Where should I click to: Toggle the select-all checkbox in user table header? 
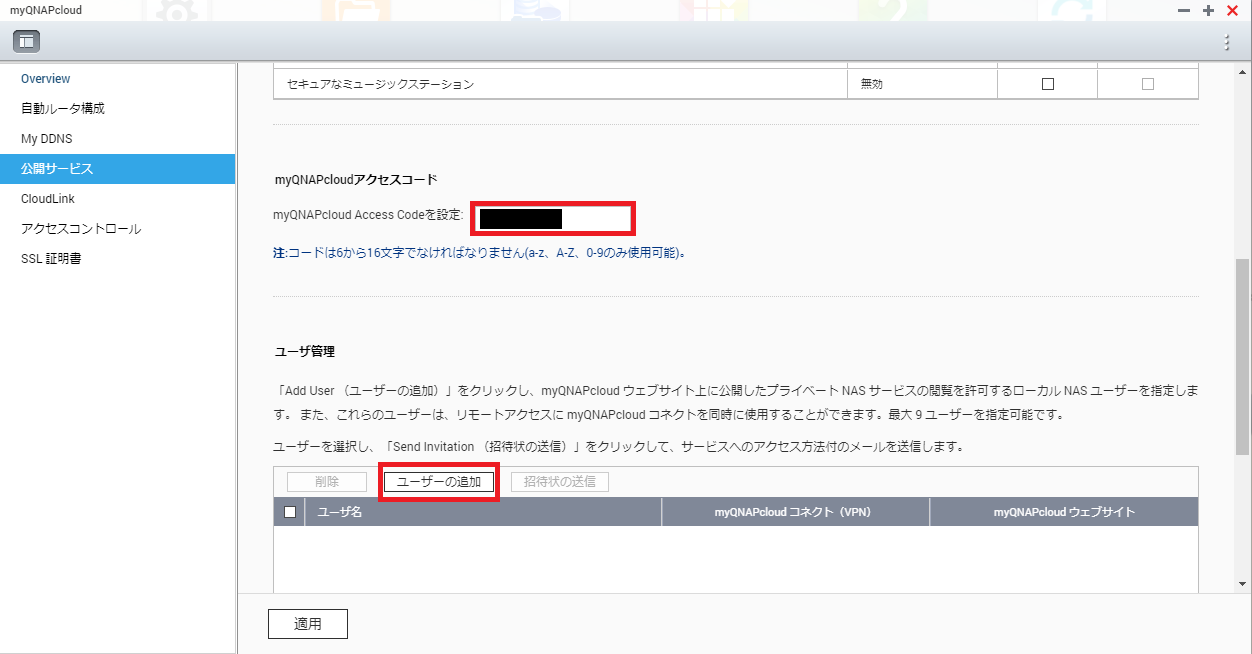click(x=290, y=512)
